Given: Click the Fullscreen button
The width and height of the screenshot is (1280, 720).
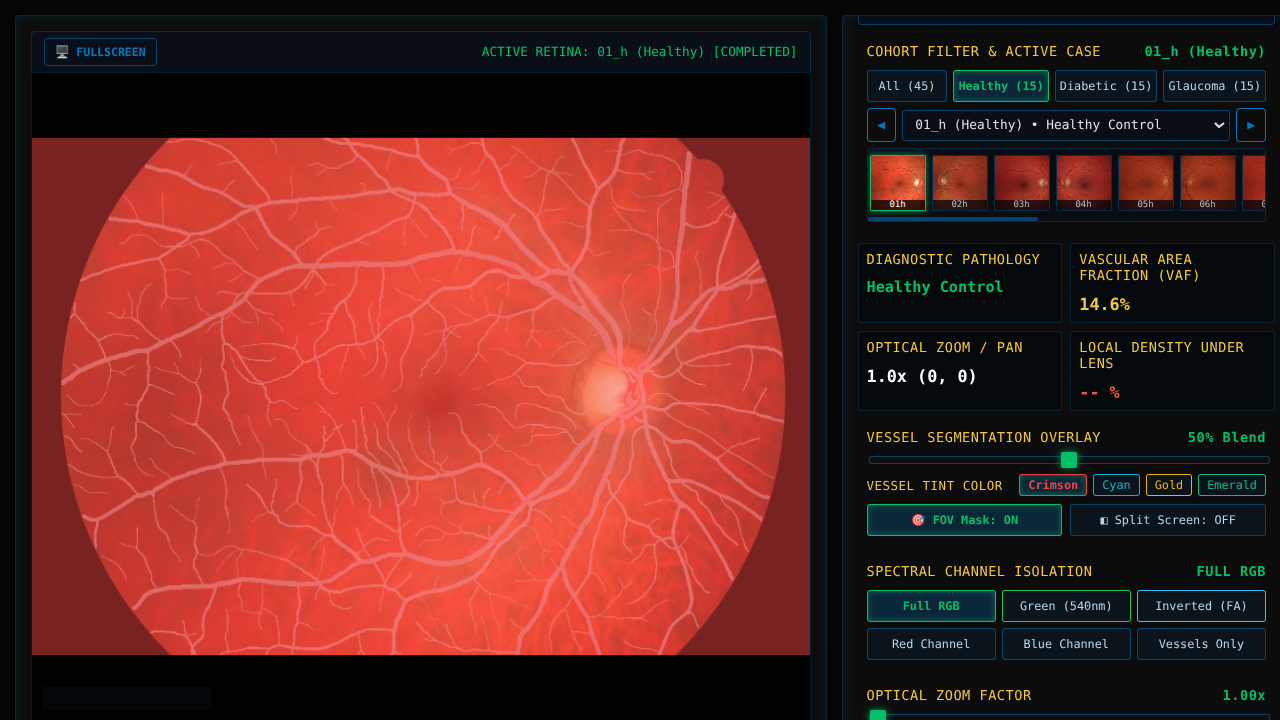Looking at the screenshot, I should (x=100, y=52).
